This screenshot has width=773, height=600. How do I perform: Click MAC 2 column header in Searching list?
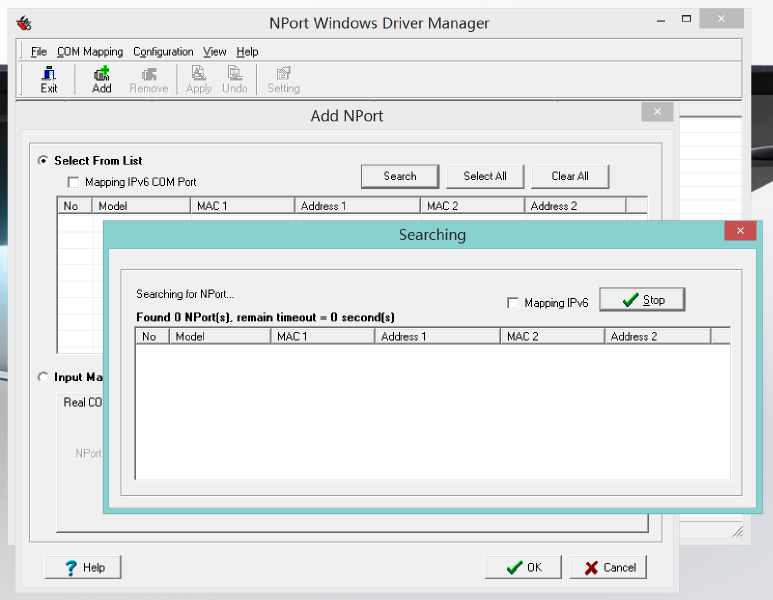click(x=552, y=336)
